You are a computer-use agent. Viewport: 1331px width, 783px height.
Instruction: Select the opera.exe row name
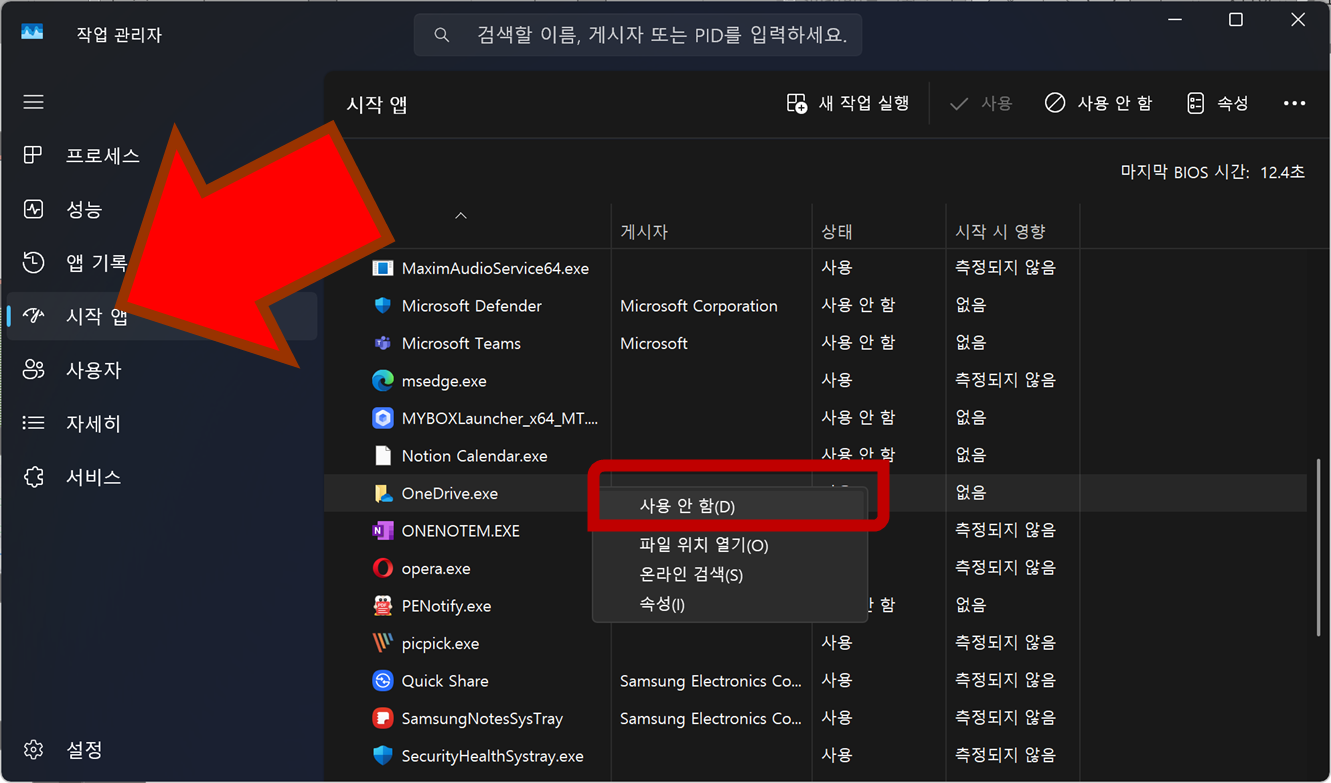pos(436,568)
